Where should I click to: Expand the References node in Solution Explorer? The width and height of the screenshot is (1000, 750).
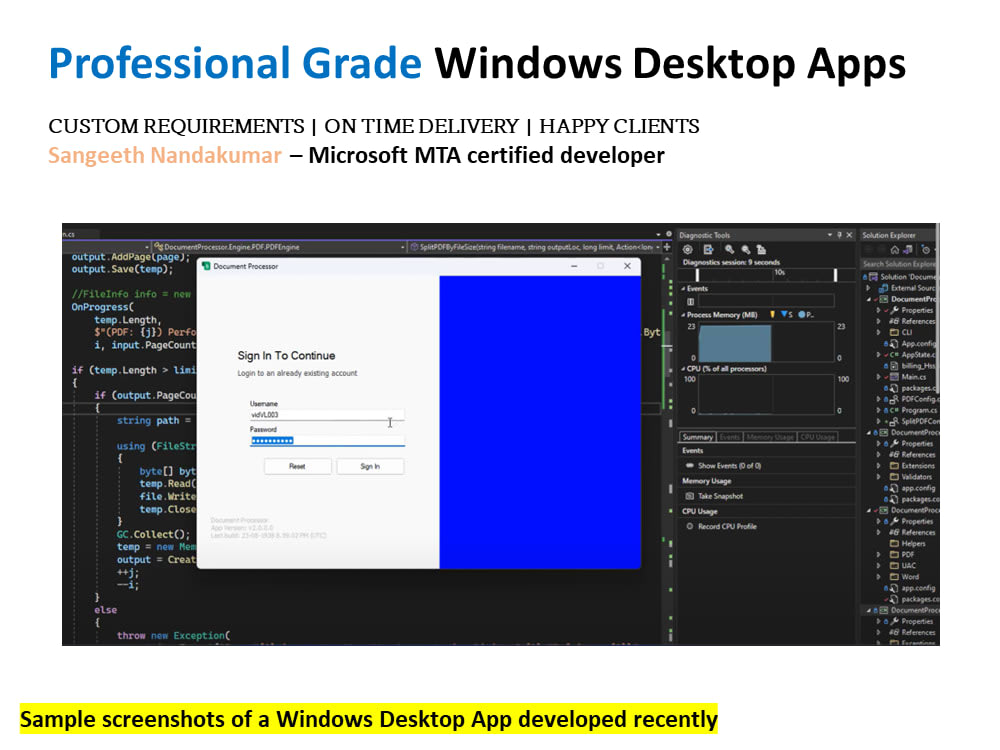tap(878, 321)
